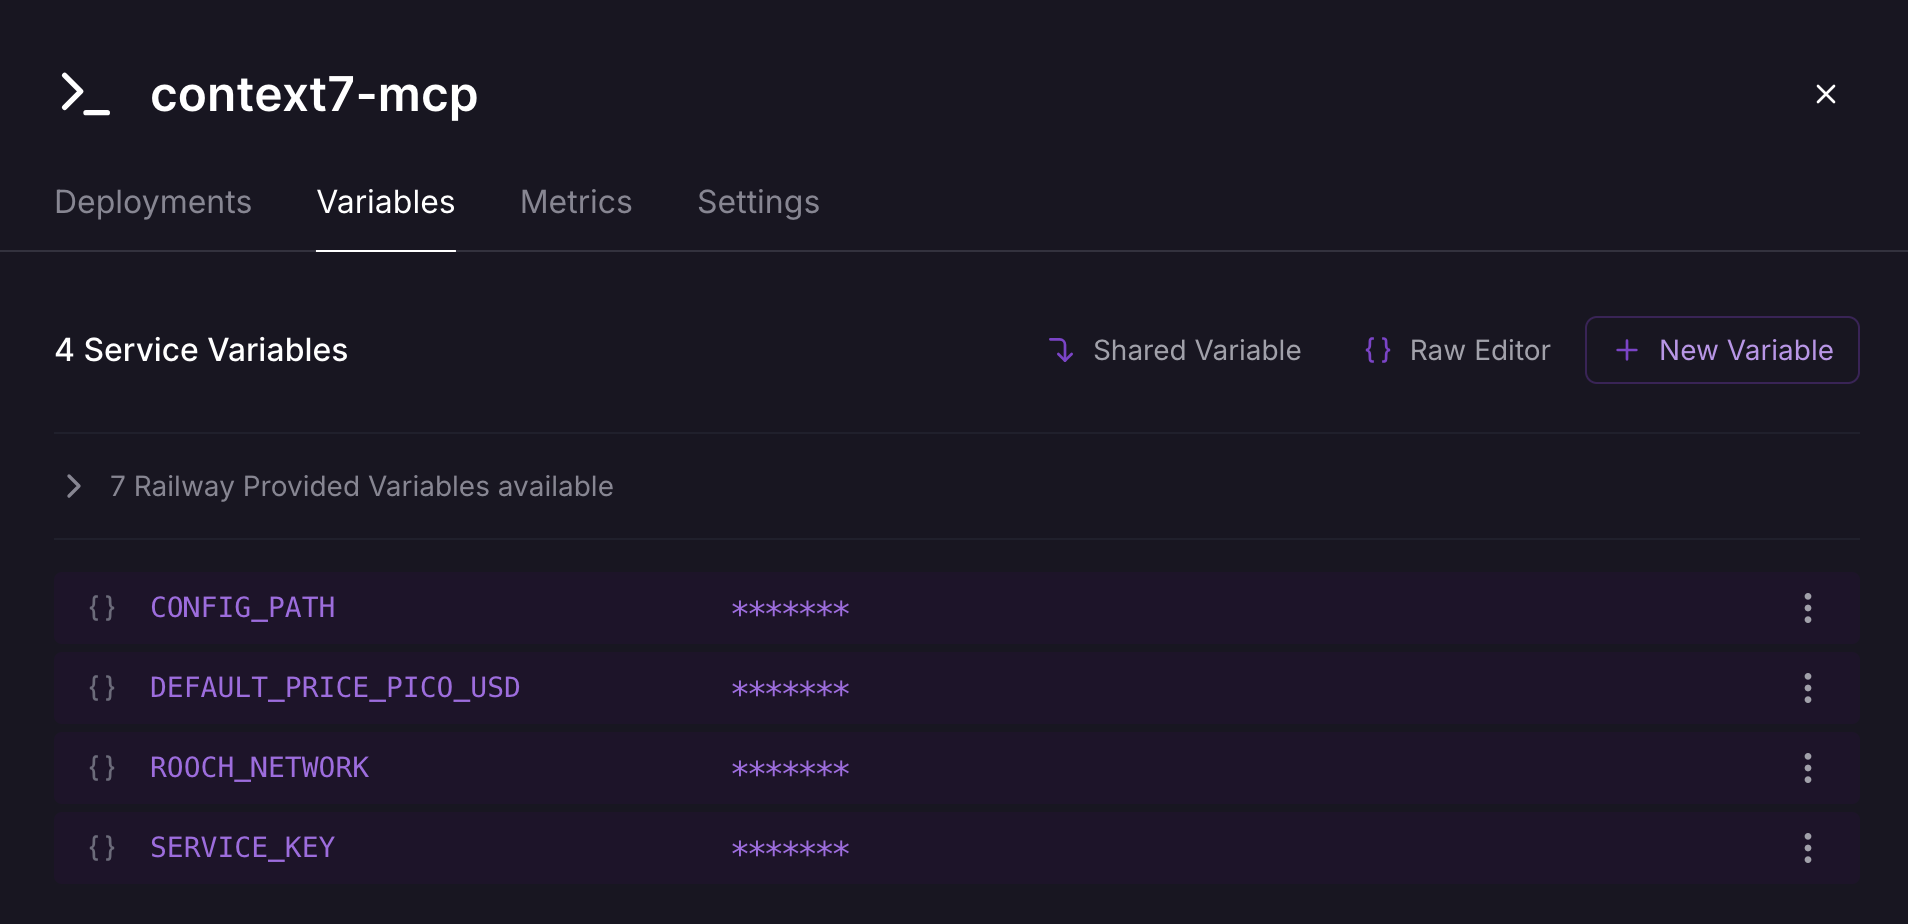Reveal the masked value of DEFAULT_PRICE_PICO_USD
The height and width of the screenshot is (924, 1908).
click(790, 689)
